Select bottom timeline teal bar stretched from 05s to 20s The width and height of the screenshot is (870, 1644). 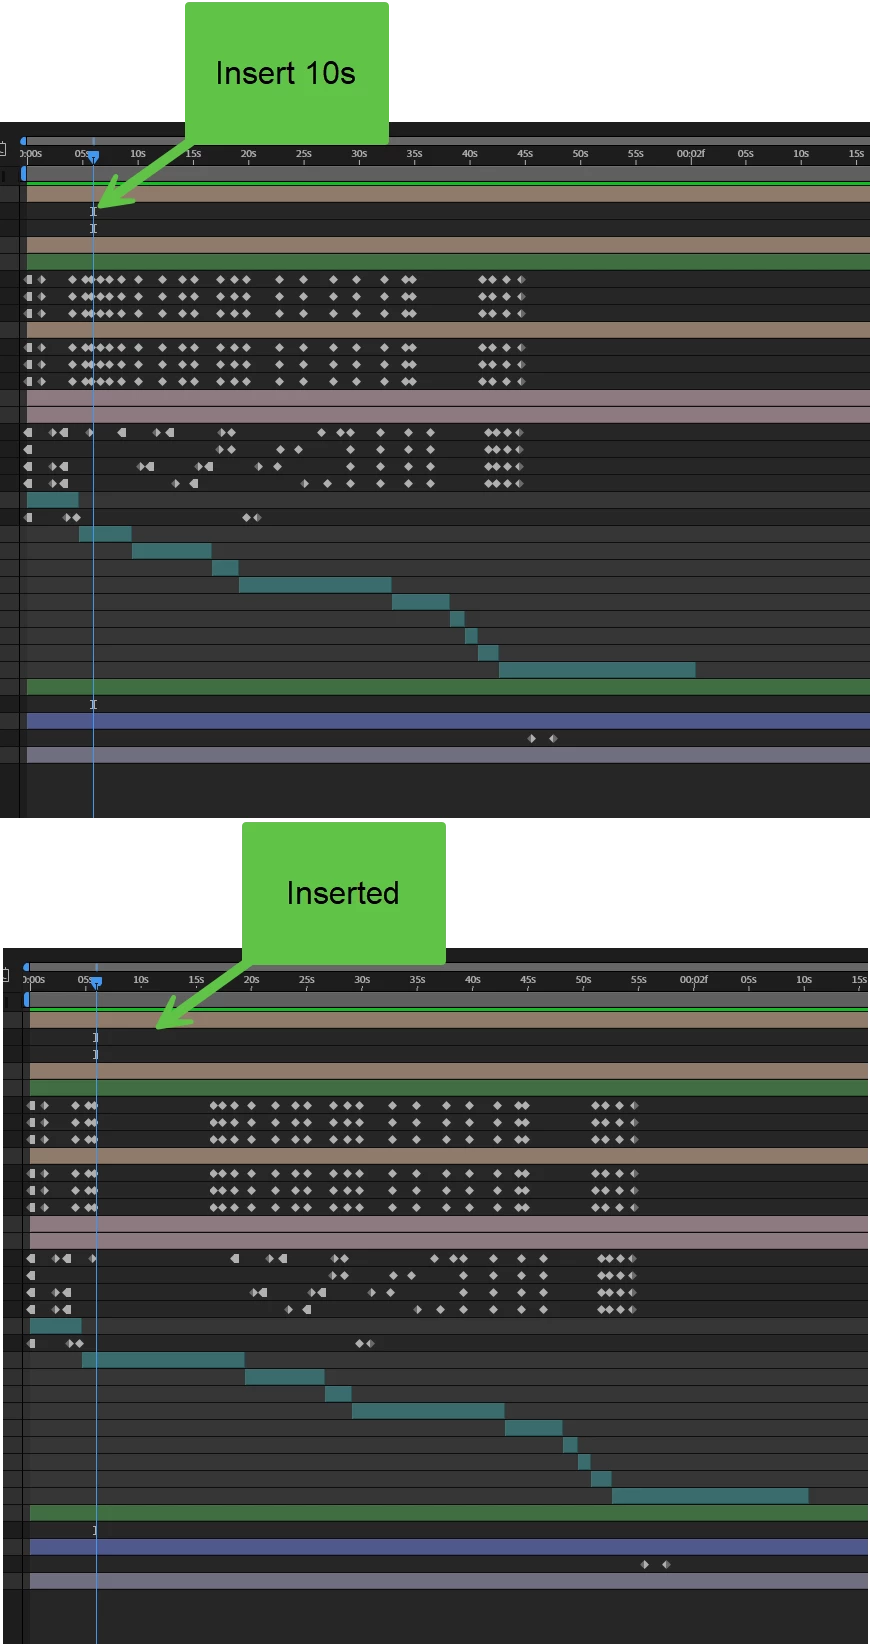163,1360
